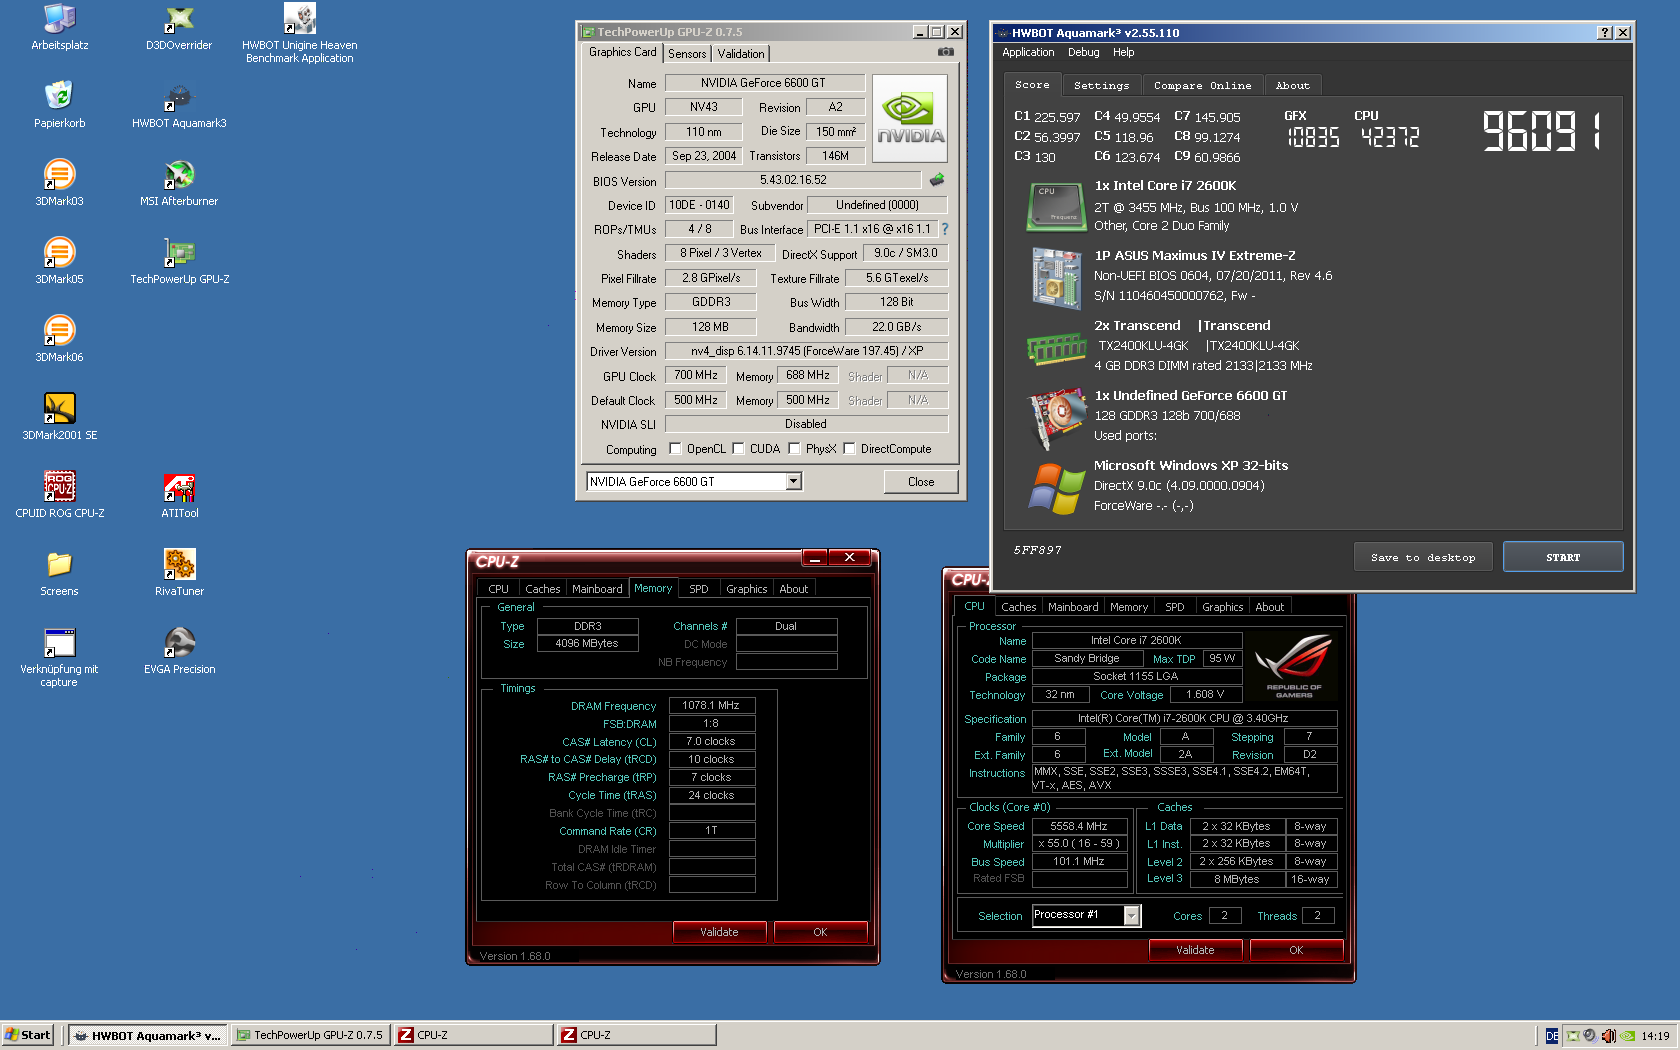Enable the CUDA checkbox in GPU-Z
Image resolution: width=1680 pixels, height=1050 pixels.
738,449
